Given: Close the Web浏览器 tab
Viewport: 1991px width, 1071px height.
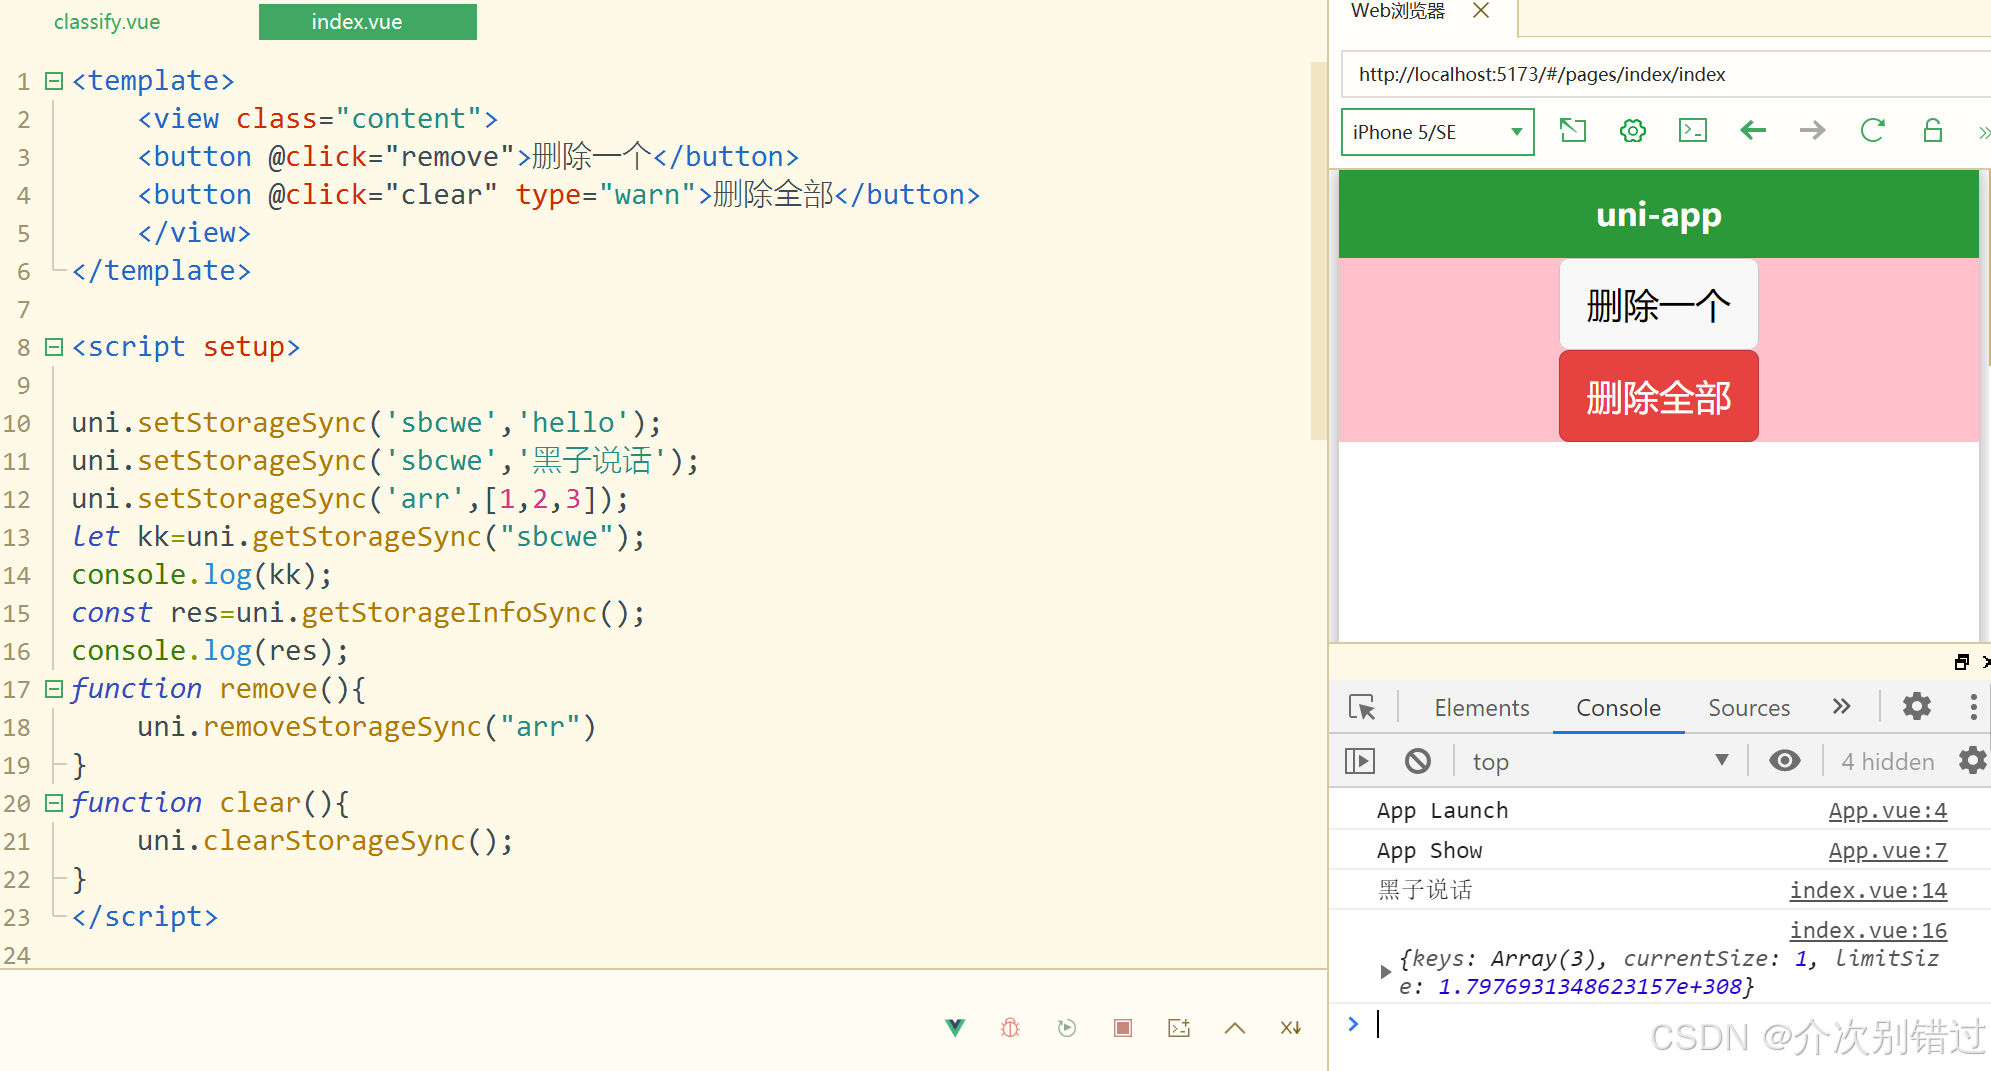Looking at the screenshot, I should (x=1481, y=11).
